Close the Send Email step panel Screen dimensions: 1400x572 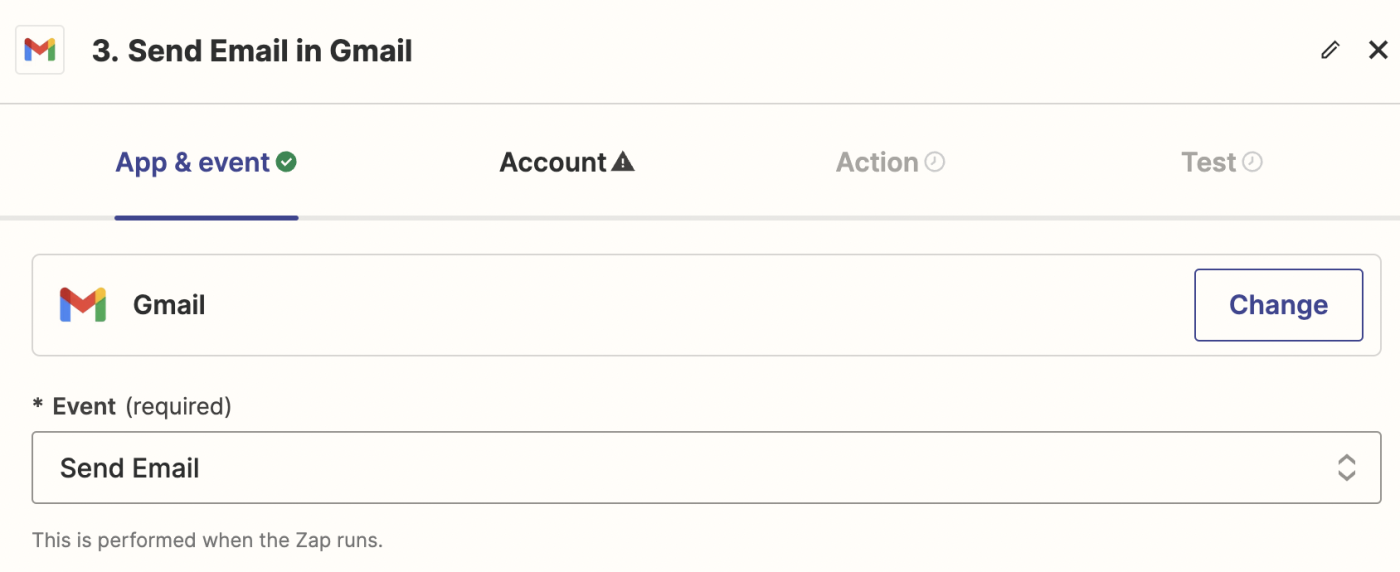coord(1378,50)
